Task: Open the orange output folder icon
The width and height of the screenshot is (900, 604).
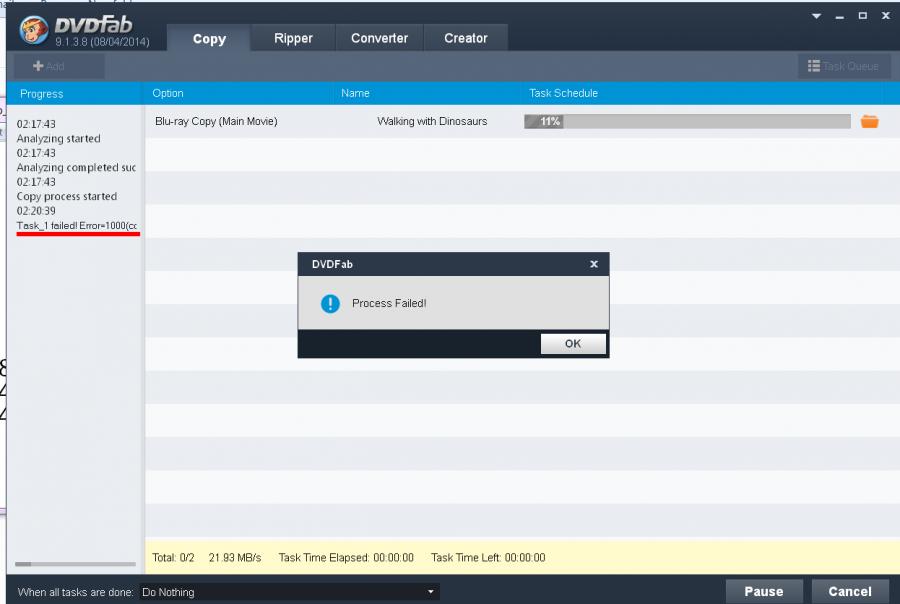Action: coord(870,121)
